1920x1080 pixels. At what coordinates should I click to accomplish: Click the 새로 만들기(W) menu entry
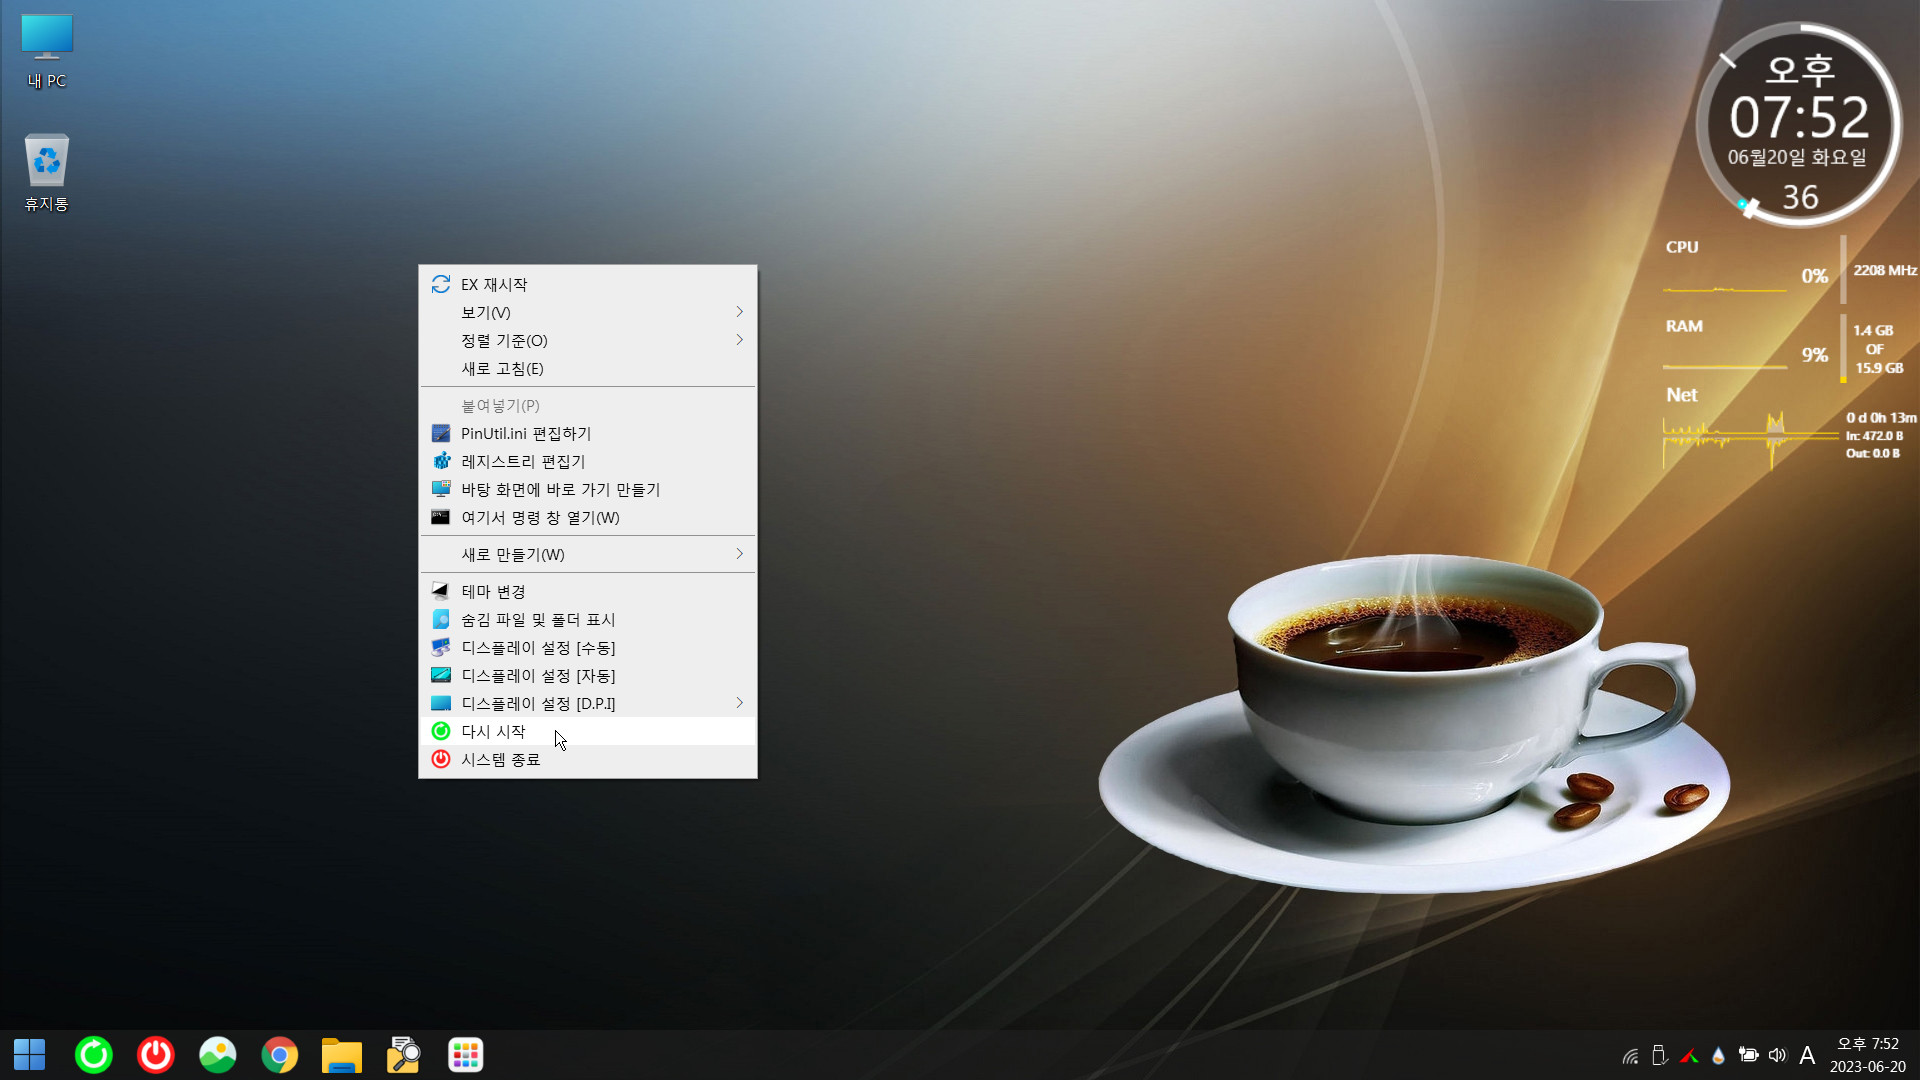(x=587, y=554)
